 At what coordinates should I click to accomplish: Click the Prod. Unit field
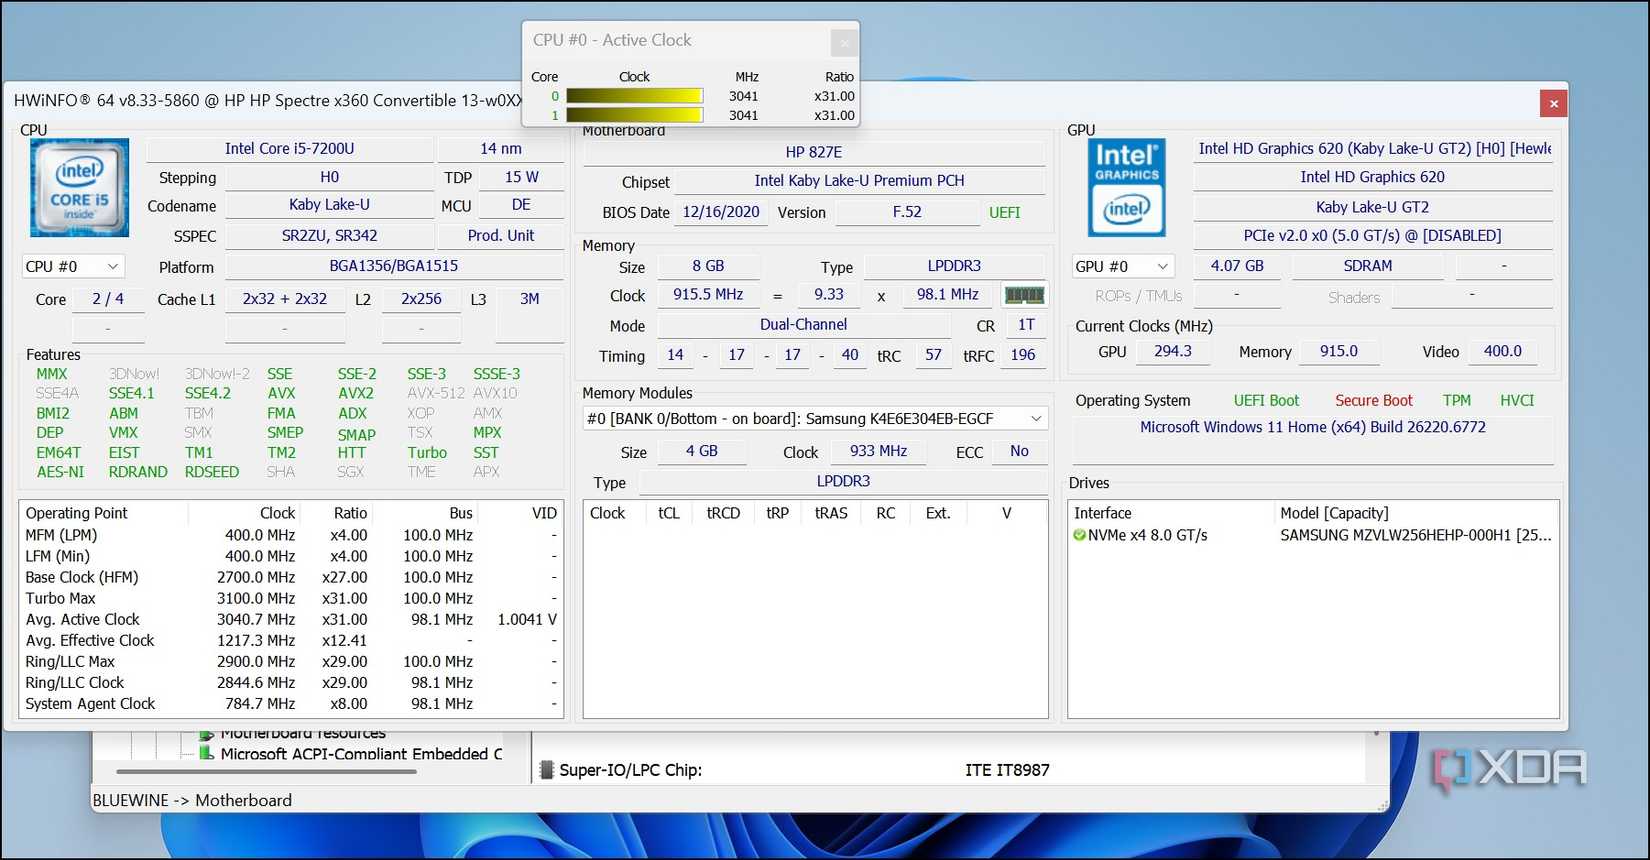click(x=501, y=236)
